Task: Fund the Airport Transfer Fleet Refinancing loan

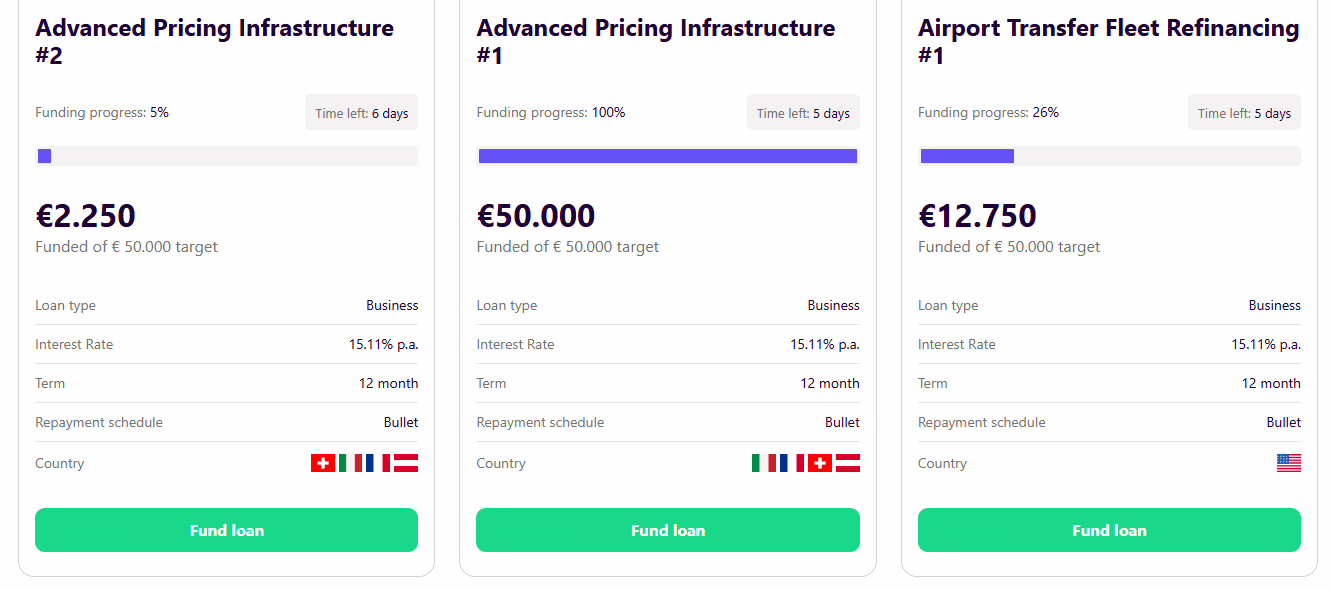Action: pyautogui.click(x=1109, y=530)
